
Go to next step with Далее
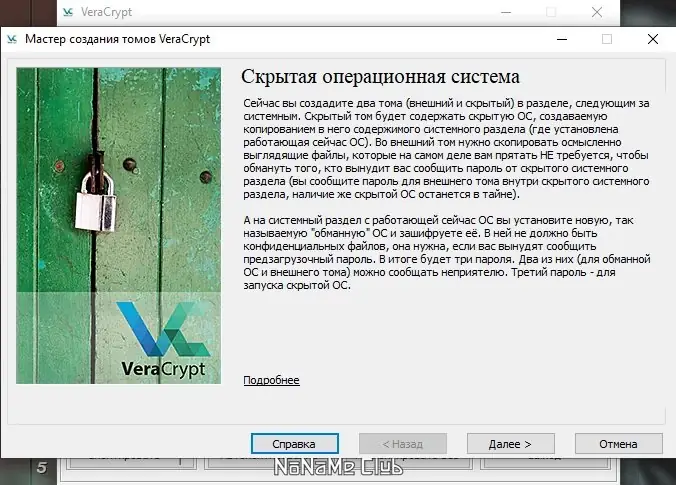tap(510, 444)
